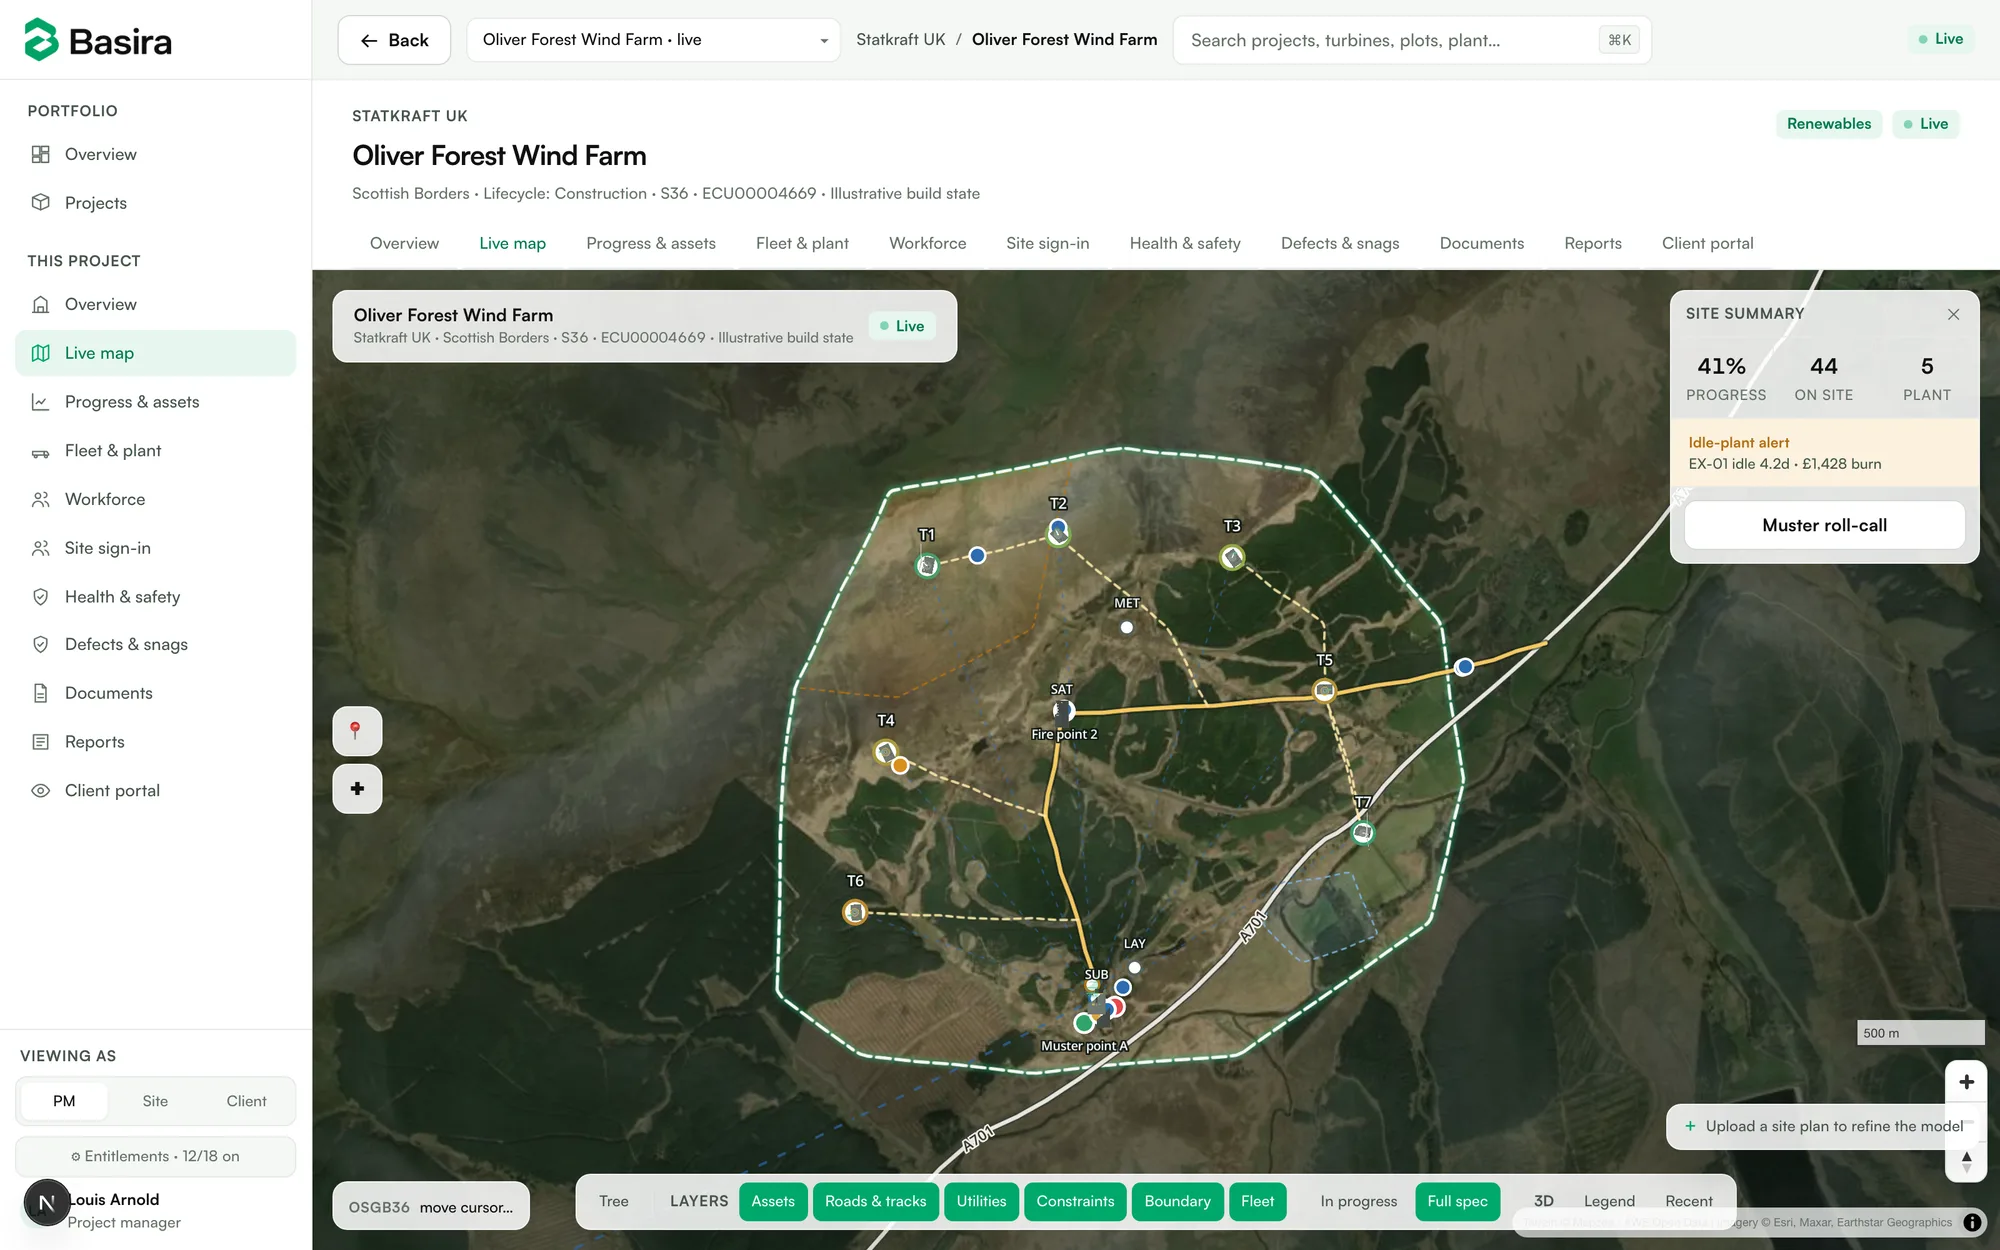Click the plus tool below pin button
This screenshot has width=2000, height=1250.
357,789
